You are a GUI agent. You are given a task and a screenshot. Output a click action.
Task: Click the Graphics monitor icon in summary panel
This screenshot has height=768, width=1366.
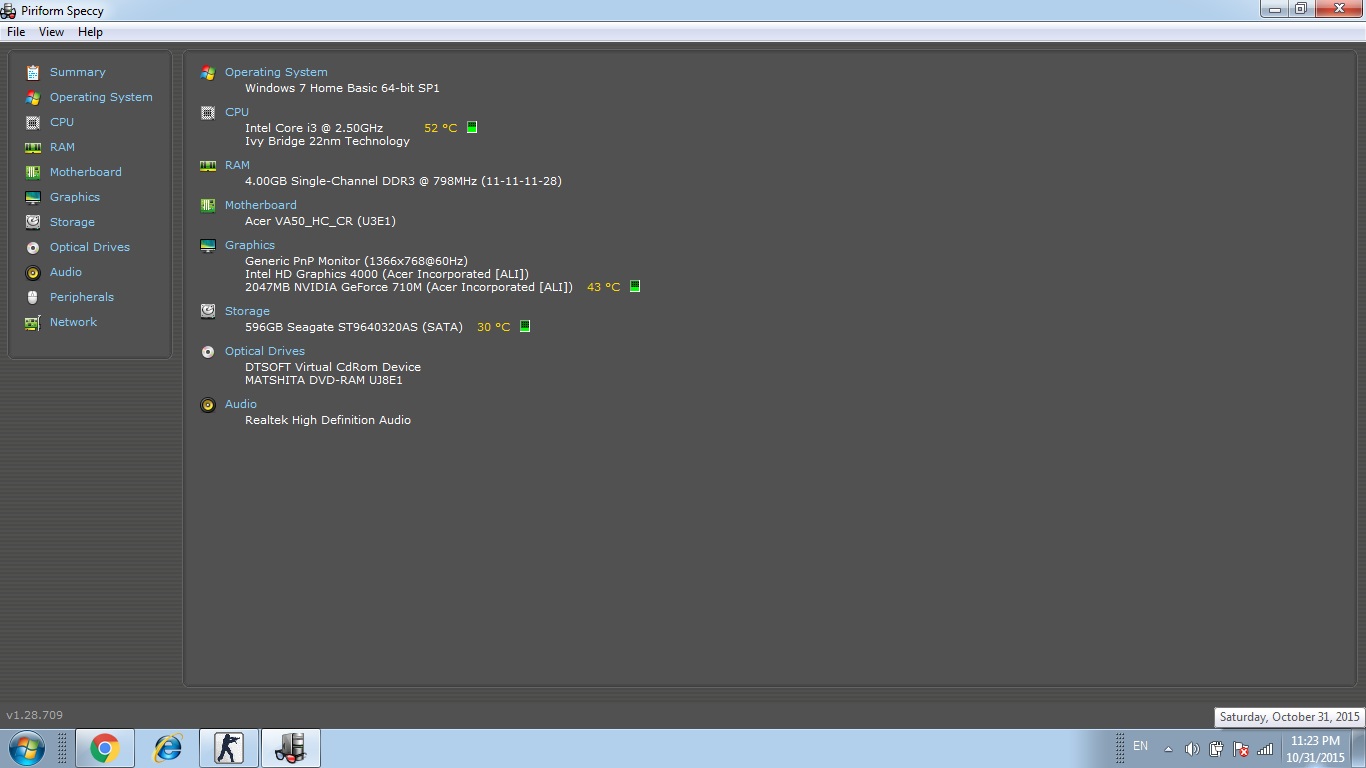coord(208,245)
